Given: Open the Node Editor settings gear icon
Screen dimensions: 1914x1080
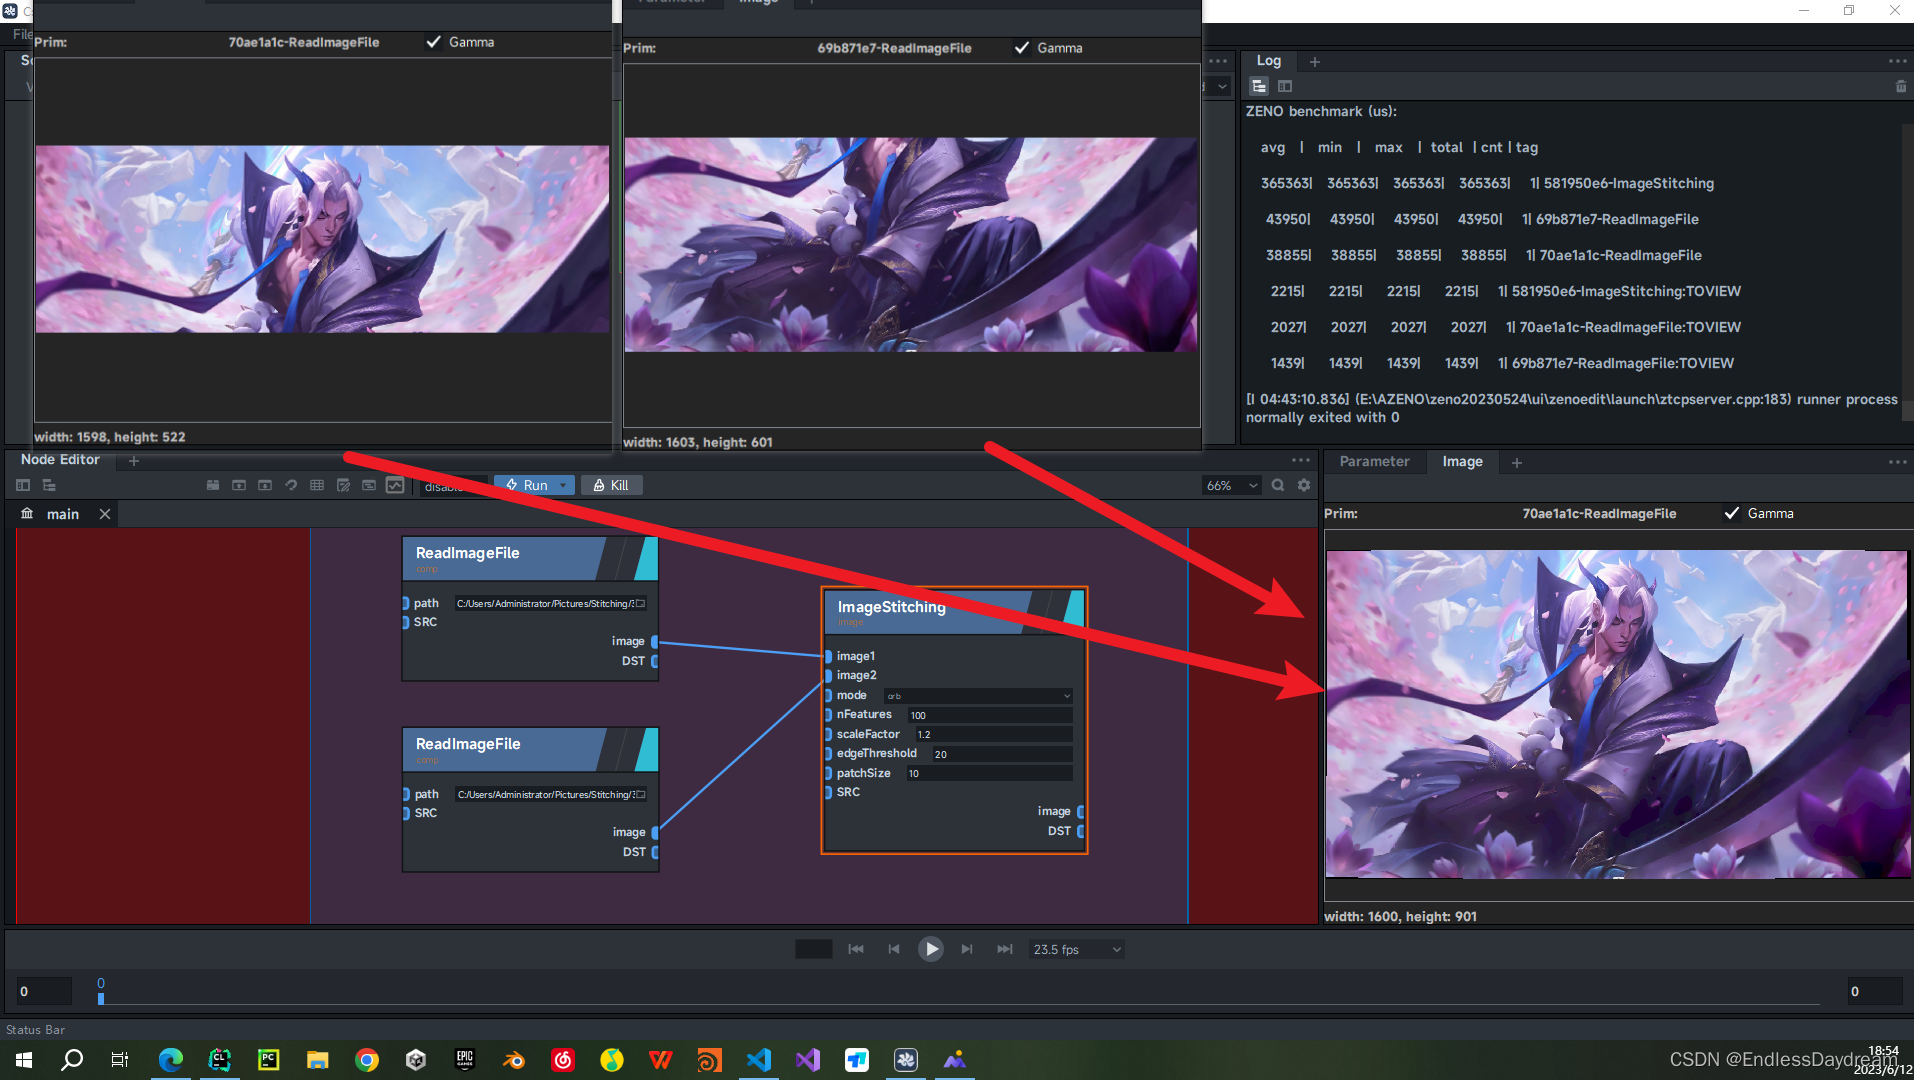Looking at the screenshot, I should click(1304, 485).
